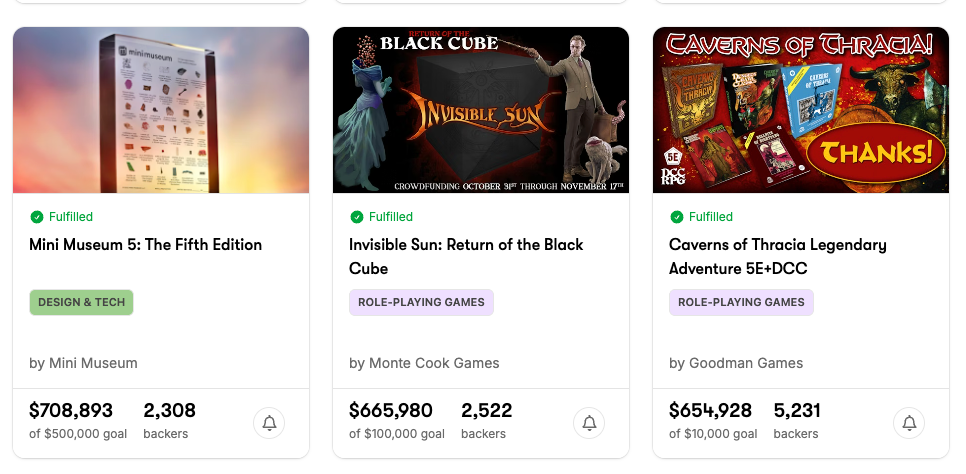Image resolution: width=966 pixels, height=474 pixels.
Task: Select Role-Playing Games tag on Caverns card
Action: [x=741, y=302]
